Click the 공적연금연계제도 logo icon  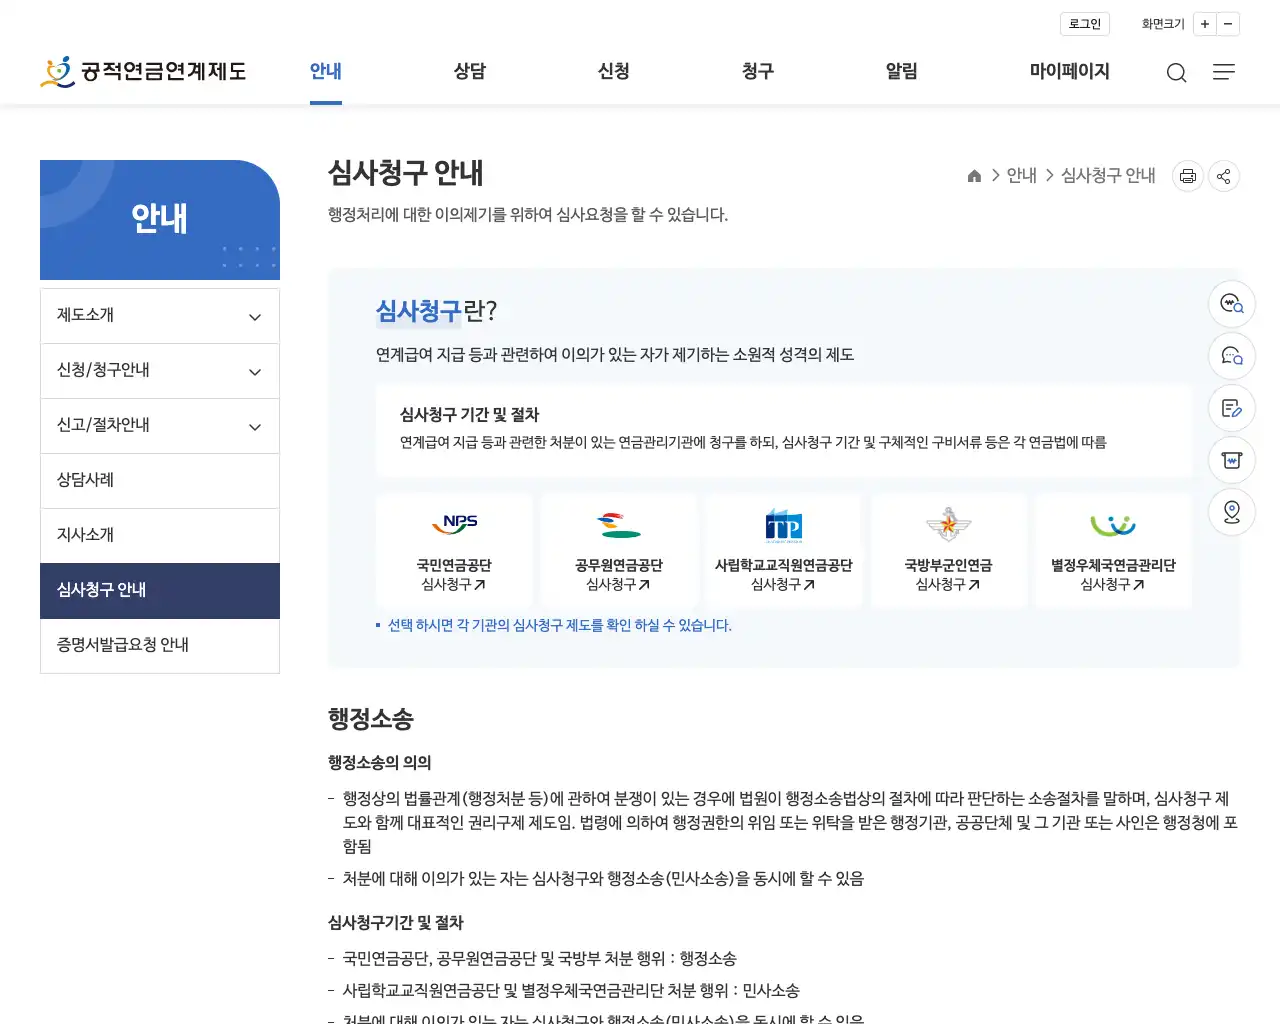point(58,71)
